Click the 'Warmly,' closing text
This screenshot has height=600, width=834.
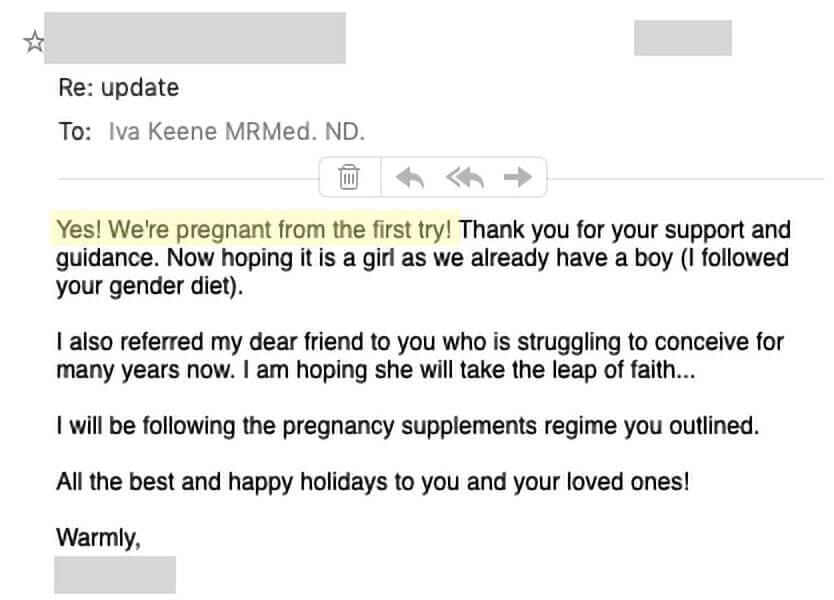coord(98,538)
